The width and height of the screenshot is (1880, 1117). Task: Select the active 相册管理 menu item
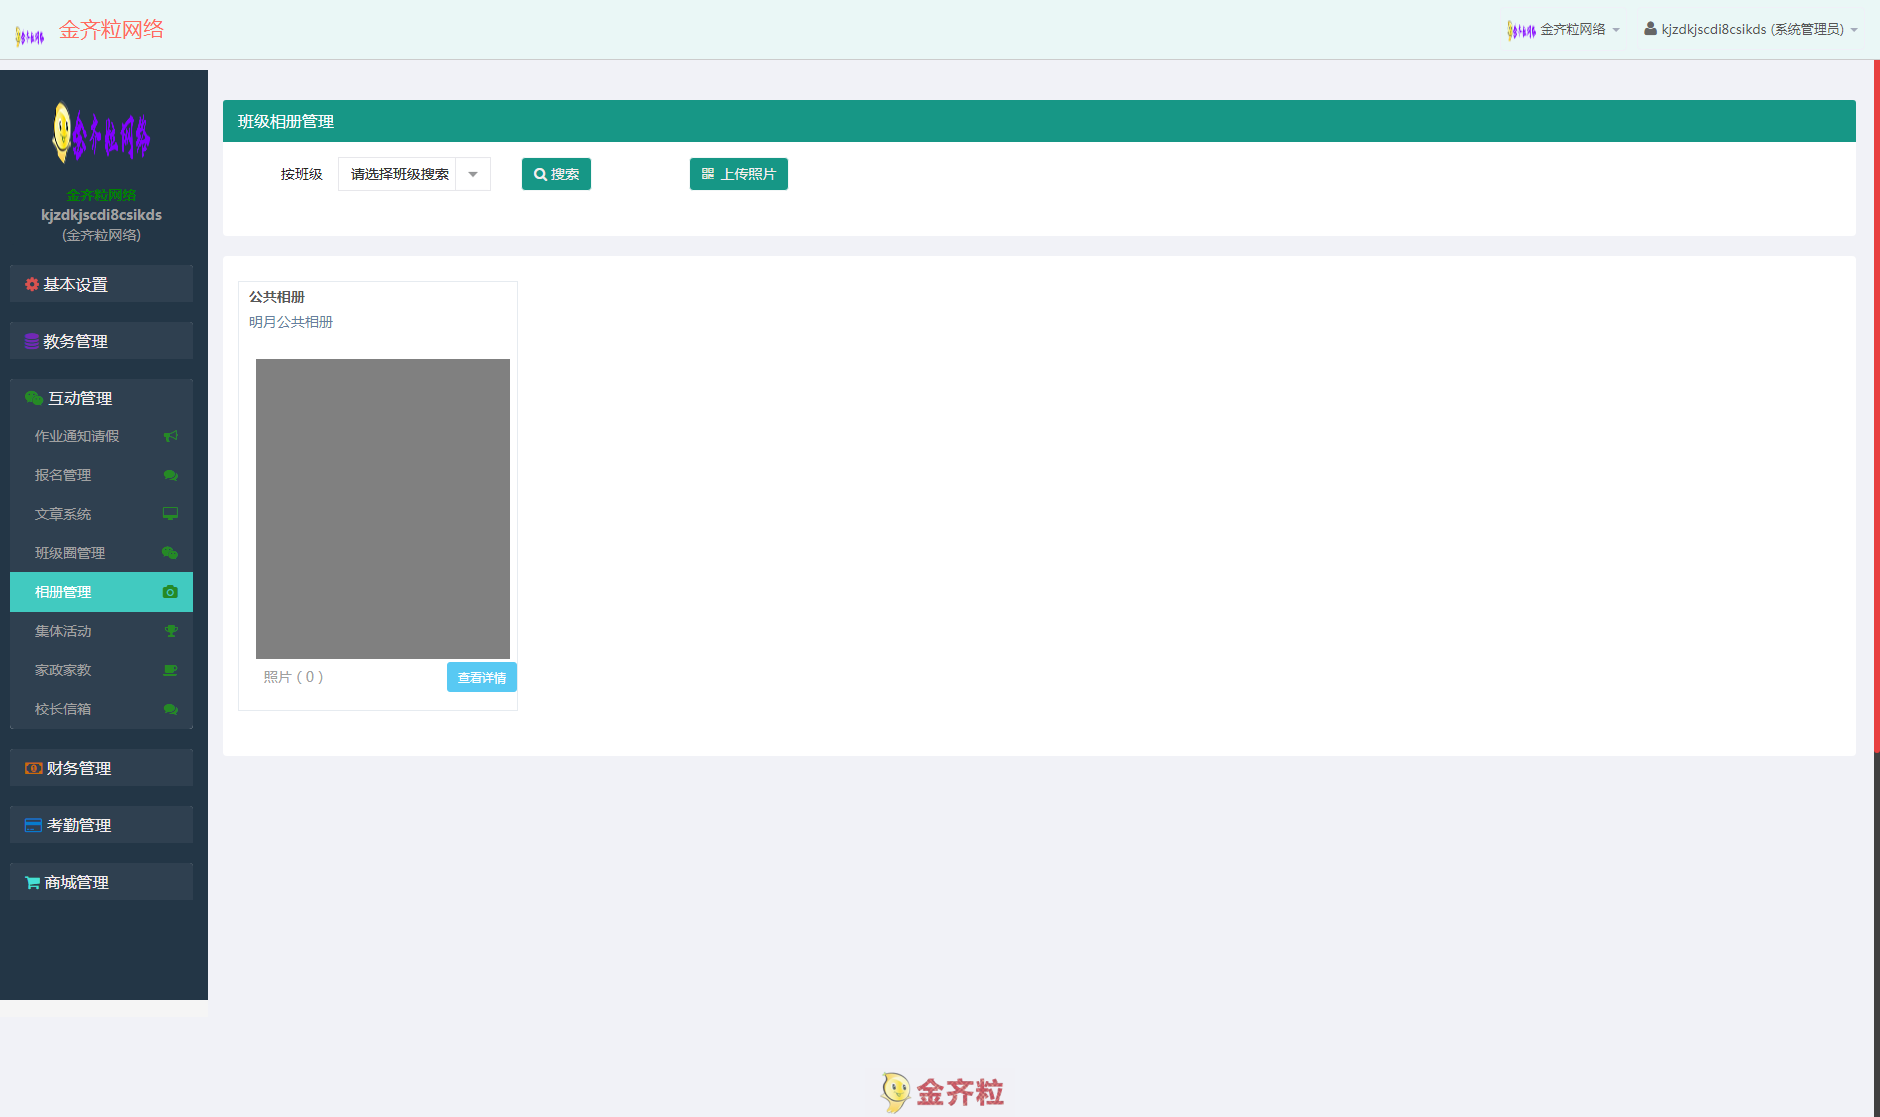(101, 592)
